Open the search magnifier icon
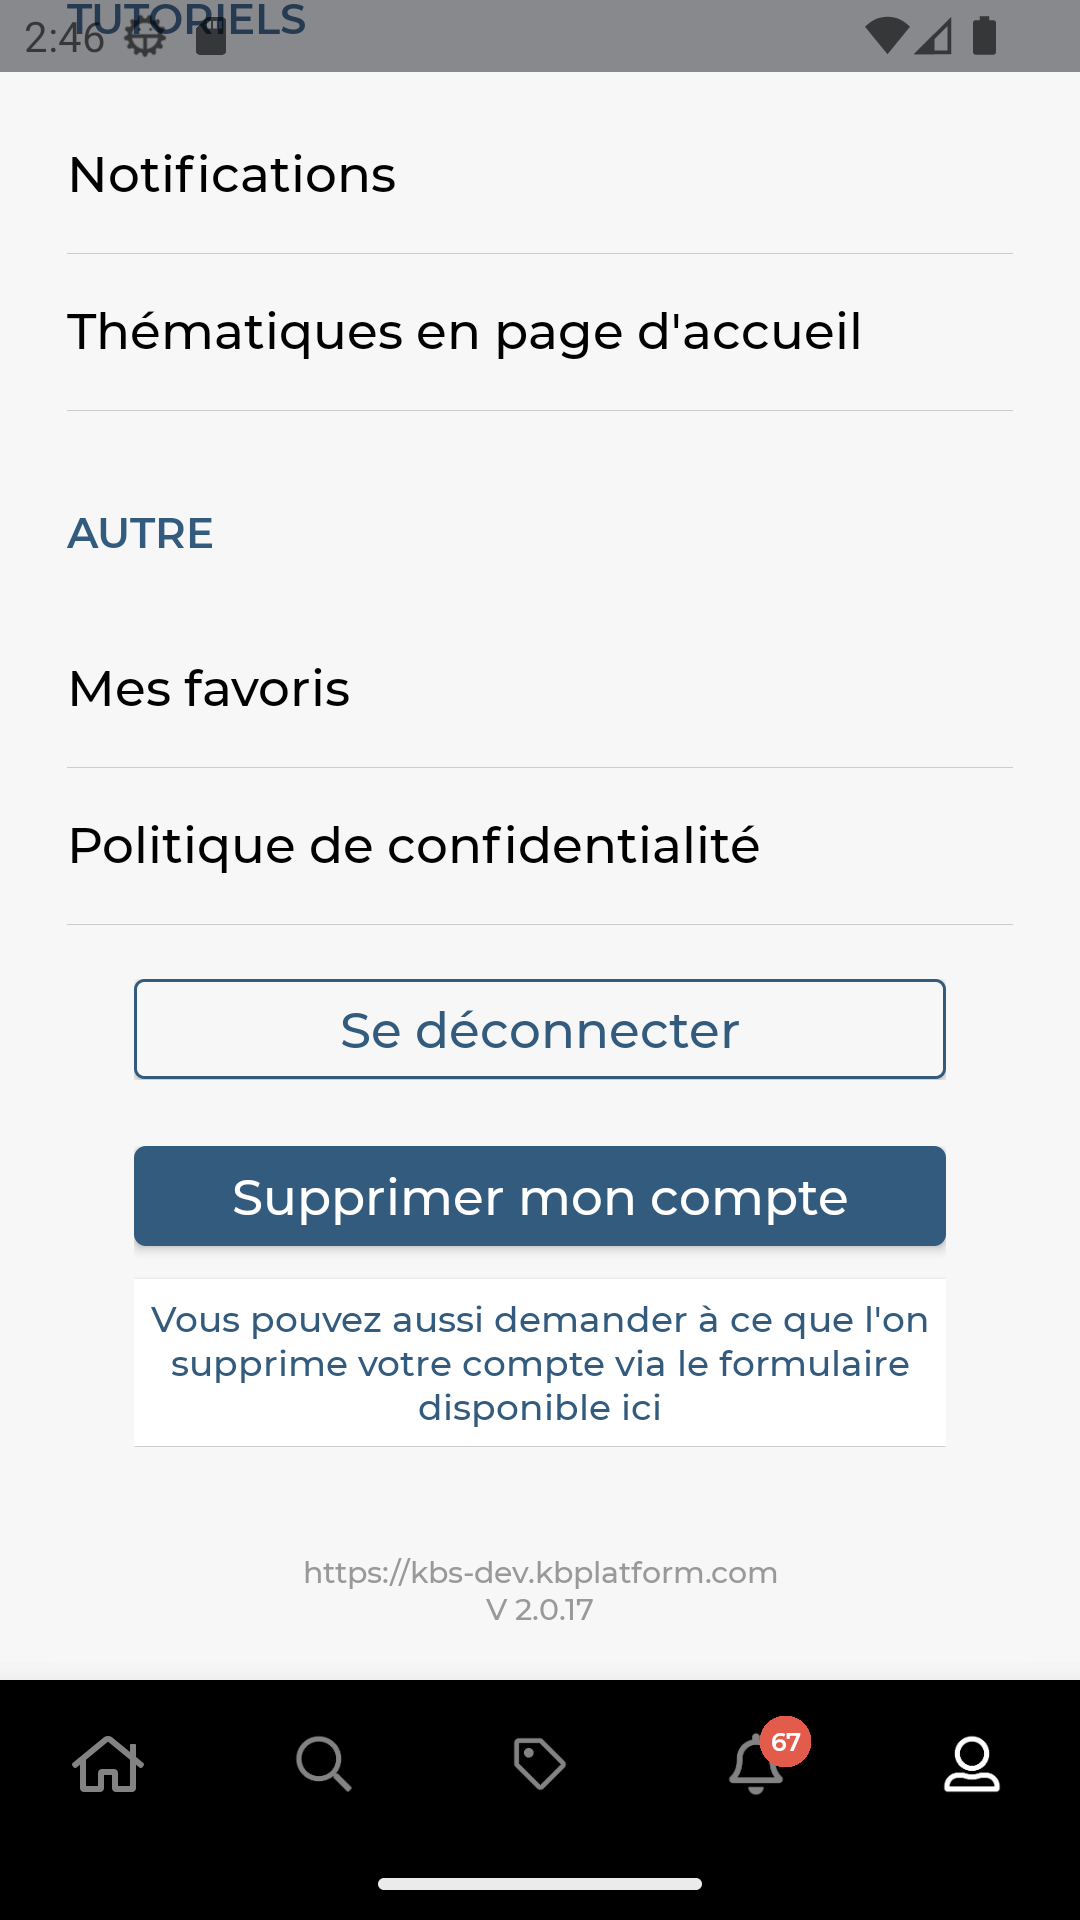Image resolution: width=1080 pixels, height=1920 pixels. 323,1764
